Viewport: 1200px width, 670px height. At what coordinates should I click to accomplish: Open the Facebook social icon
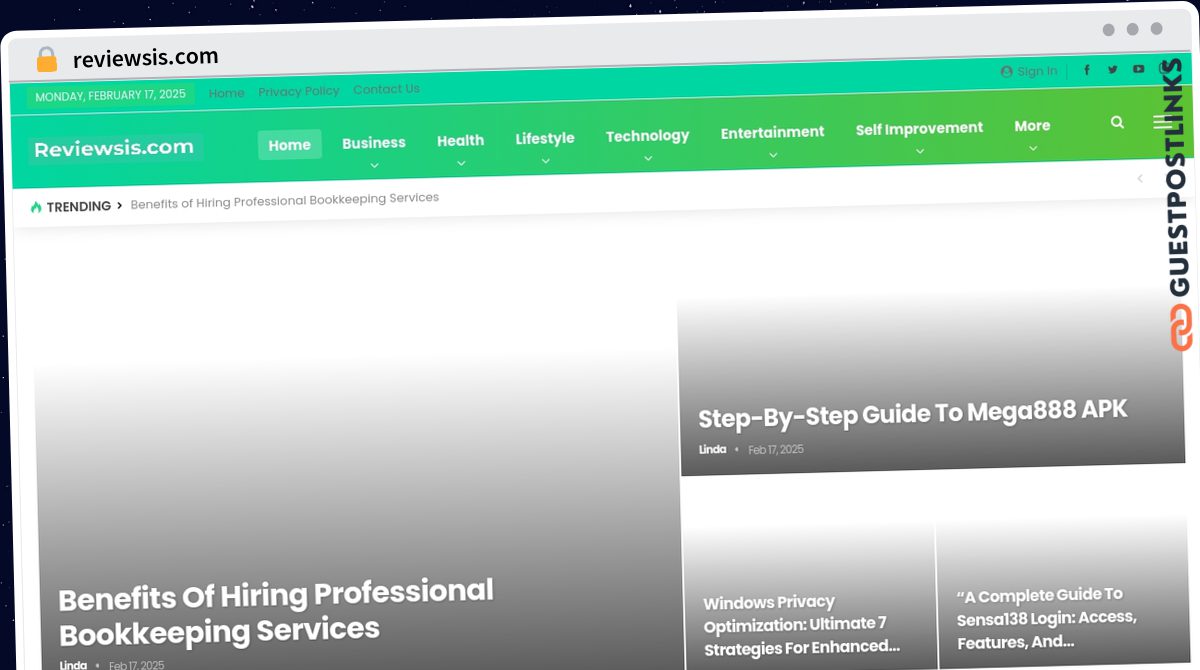(x=1087, y=70)
